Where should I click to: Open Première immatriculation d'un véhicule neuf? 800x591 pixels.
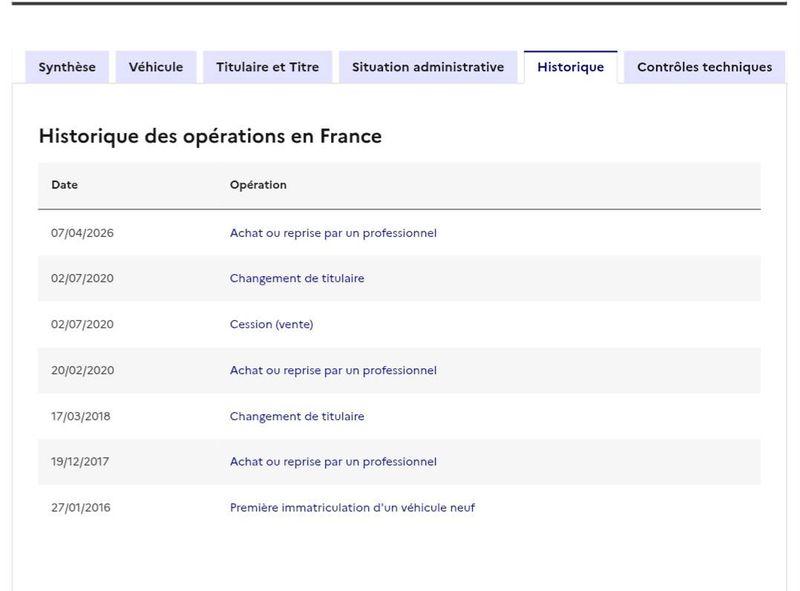352,508
